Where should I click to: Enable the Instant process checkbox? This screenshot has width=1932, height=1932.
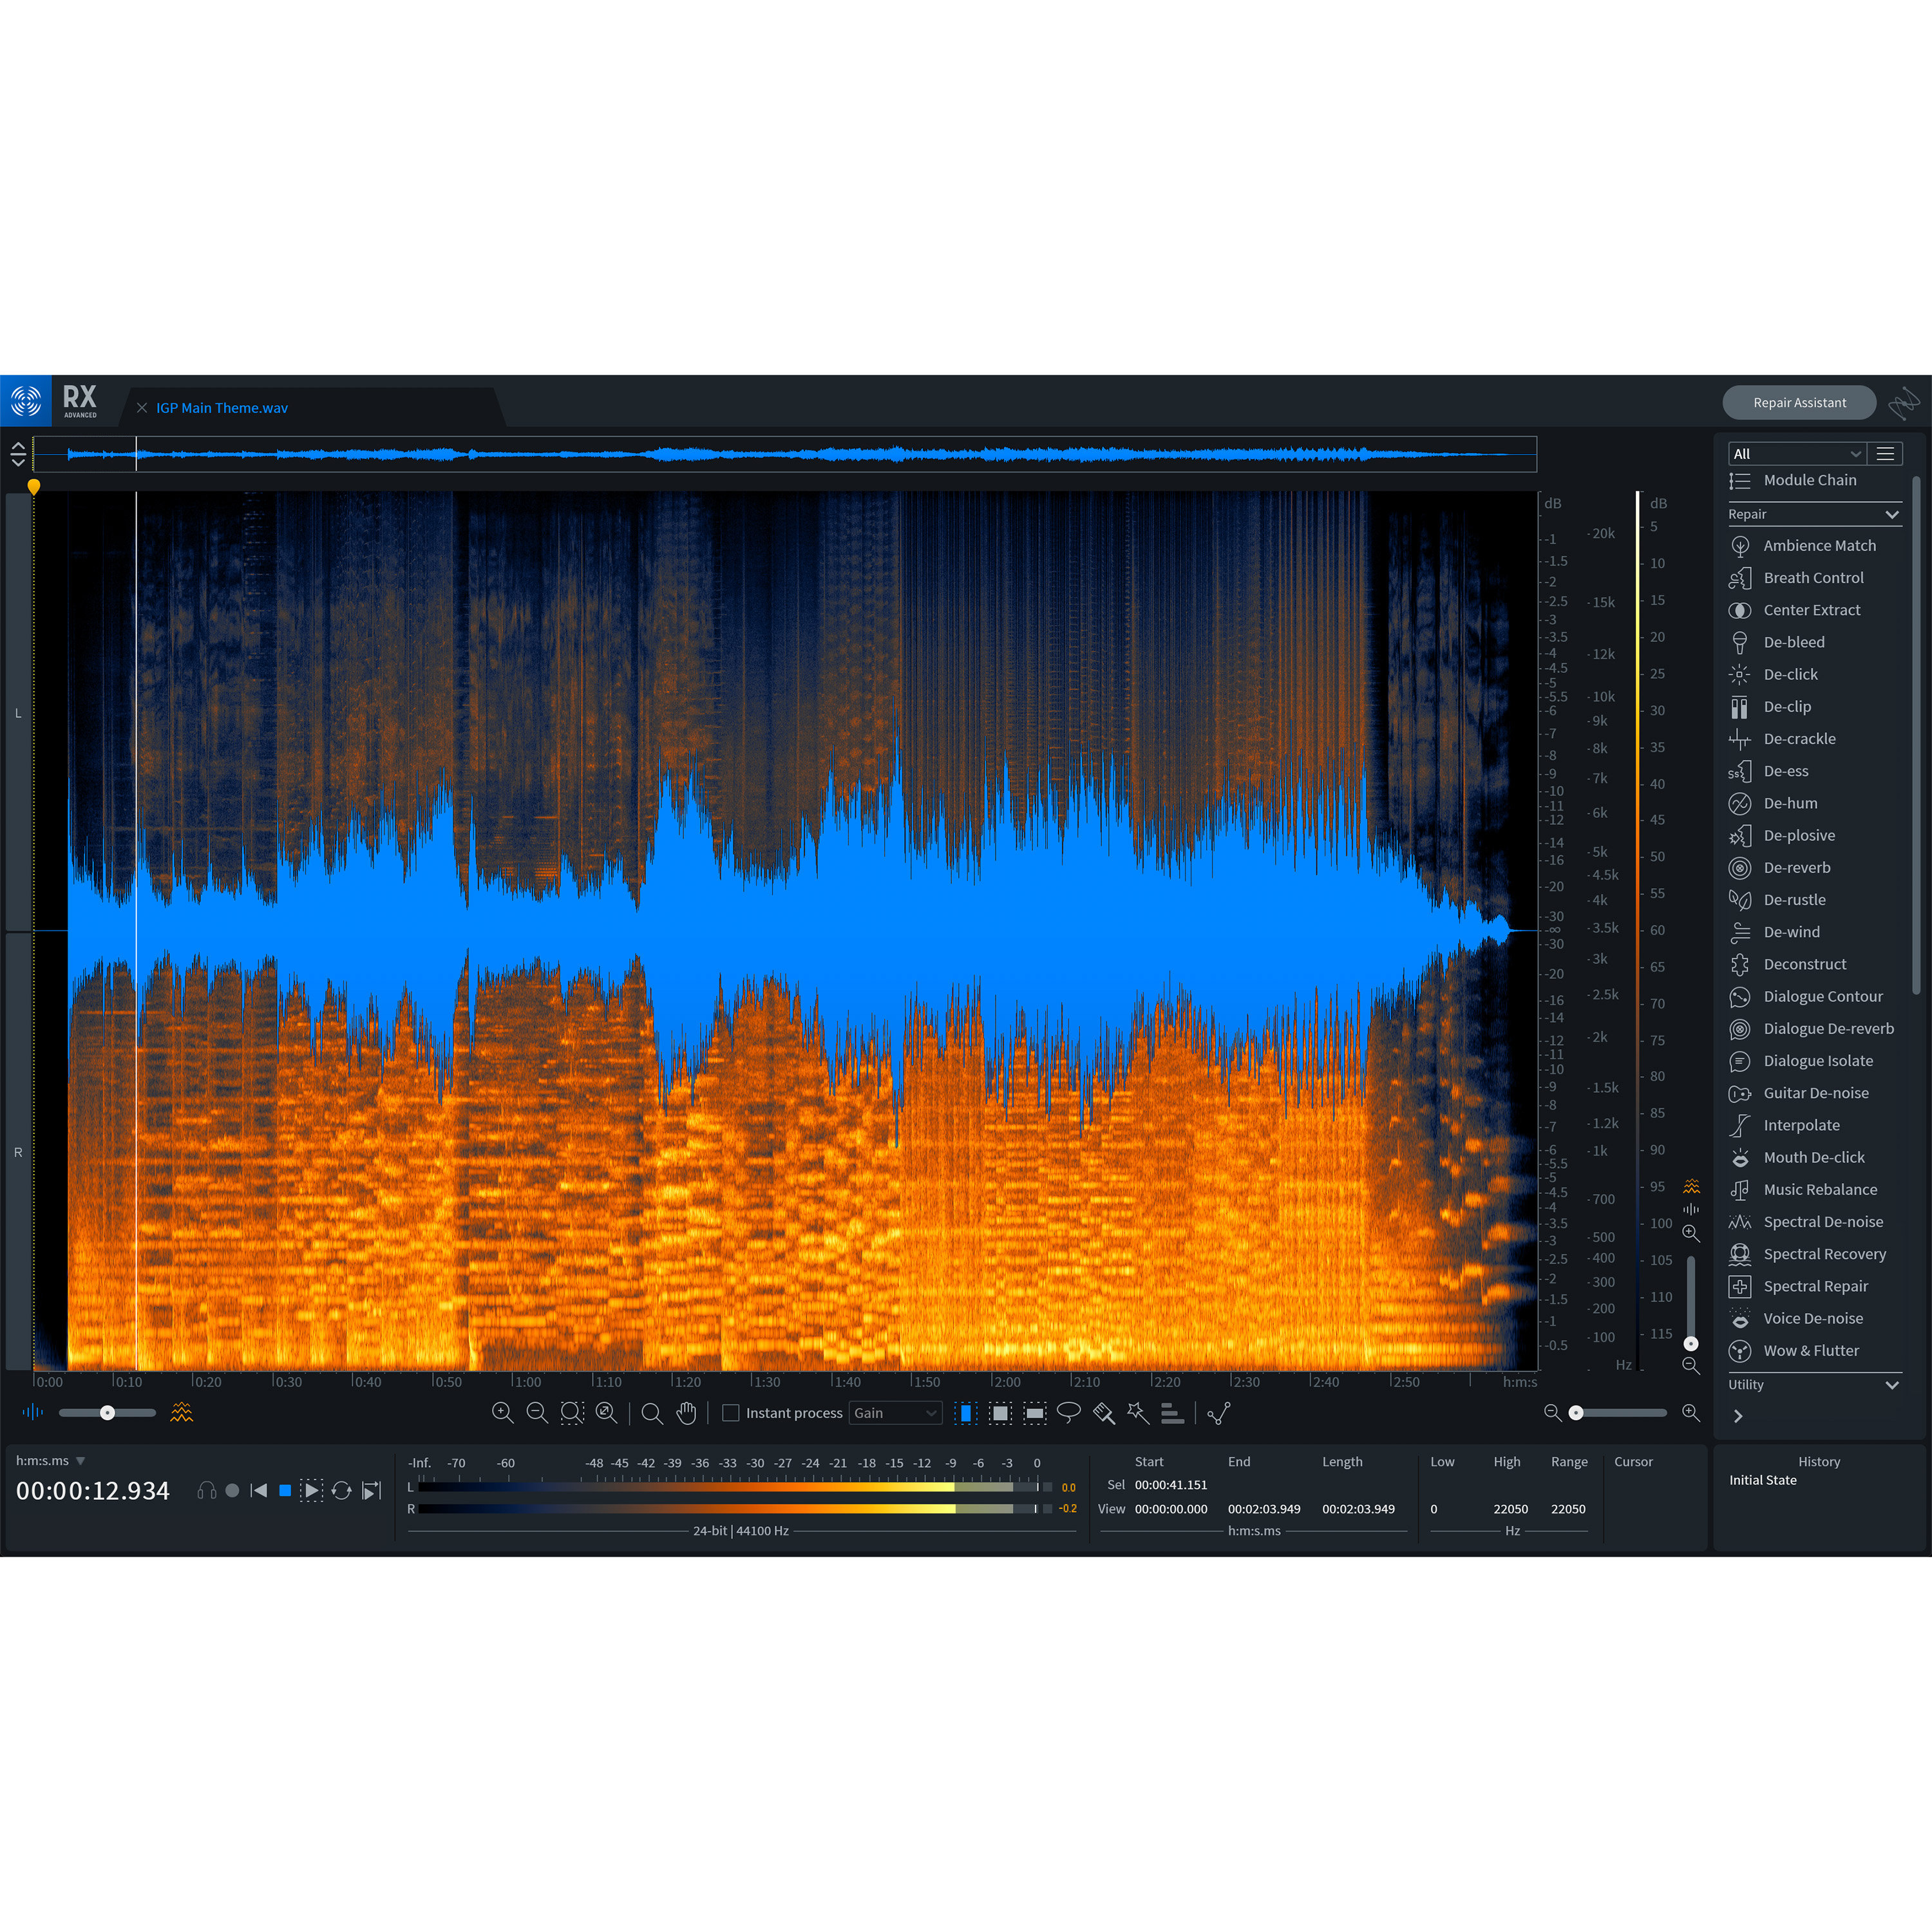730,1413
